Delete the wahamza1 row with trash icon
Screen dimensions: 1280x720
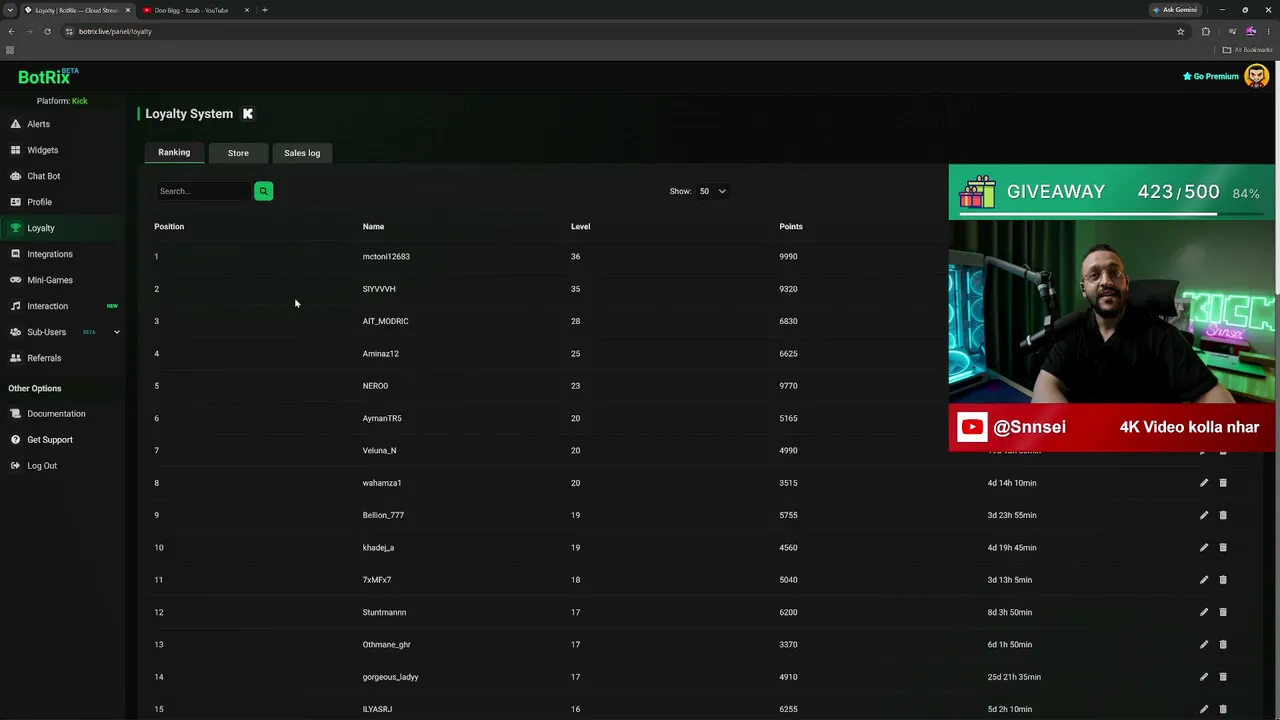[1223, 483]
